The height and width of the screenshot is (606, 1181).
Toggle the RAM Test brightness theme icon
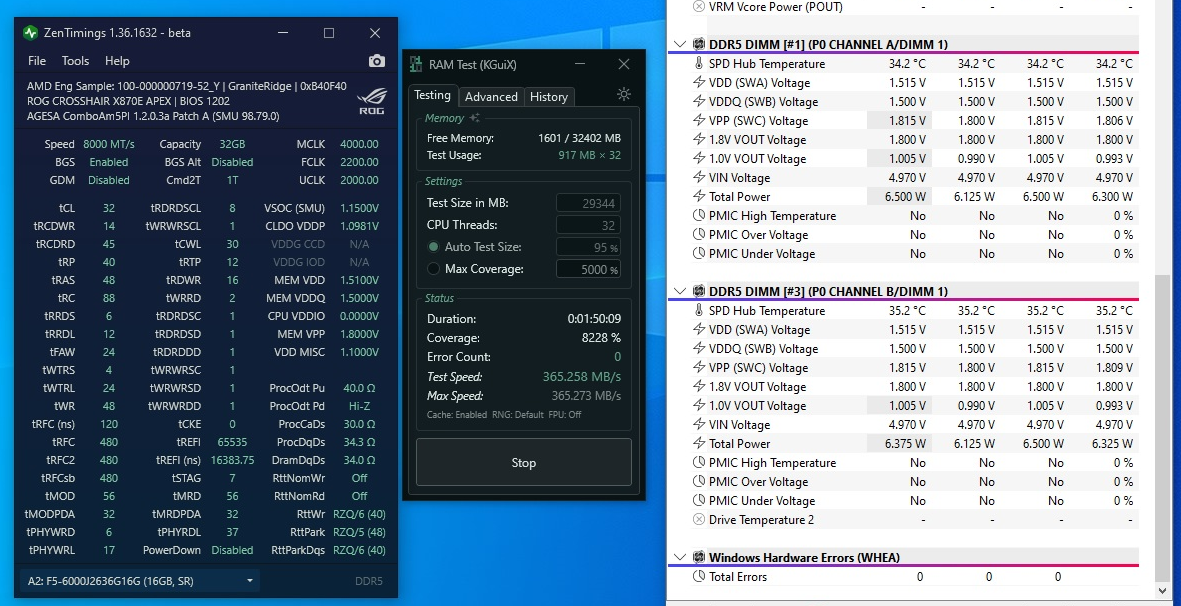pyautogui.click(x=623, y=94)
